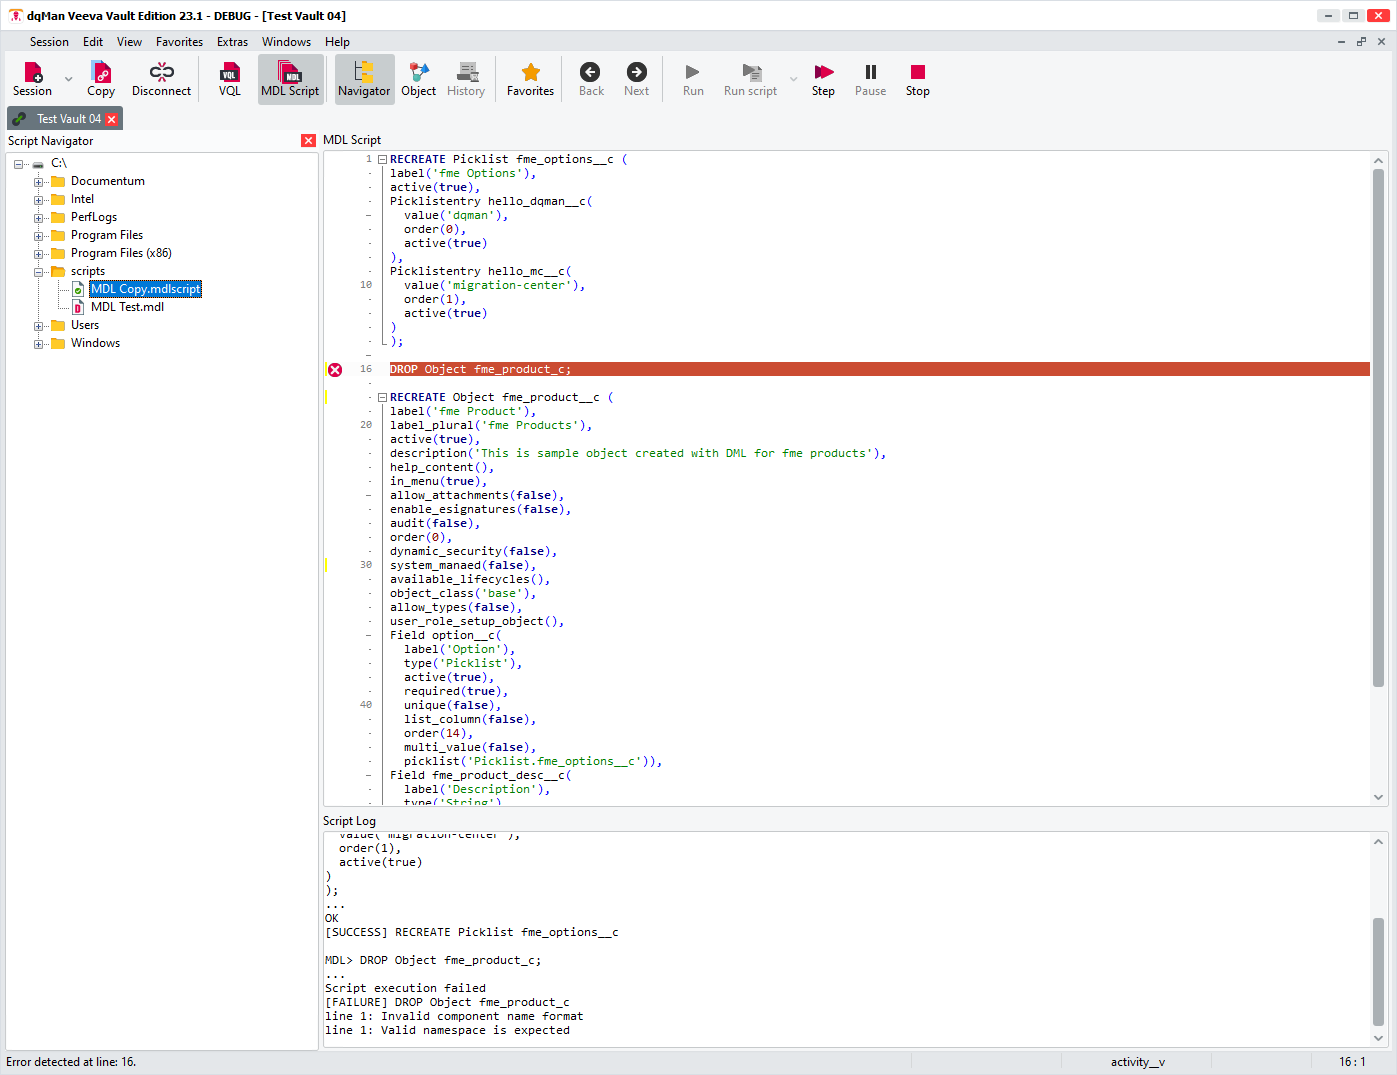Click the error marker on line 16
This screenshot has height=1075, width=1397.
[x=335, y=370]
